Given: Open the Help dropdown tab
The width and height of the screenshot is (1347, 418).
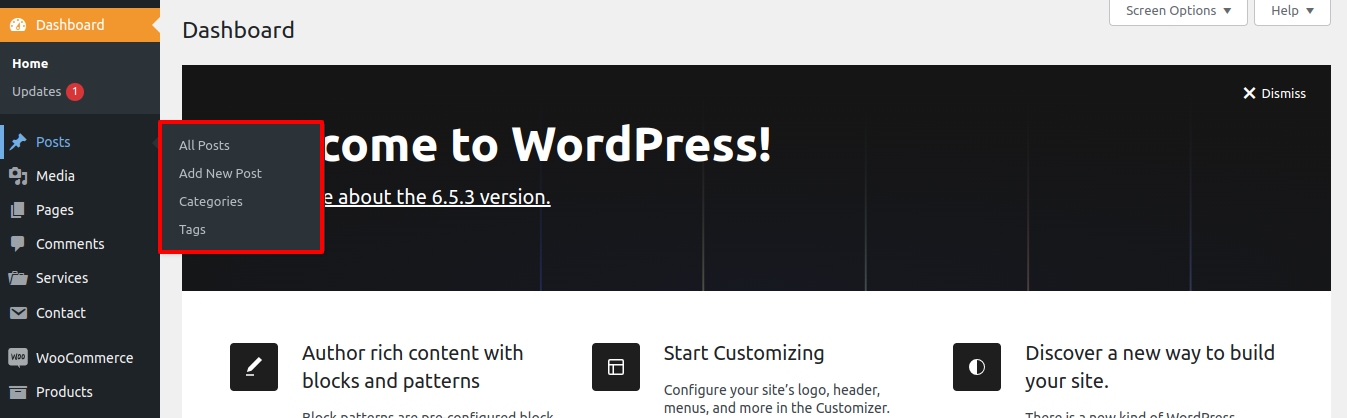Looking at the screenshot, I should pos(1291,11).
